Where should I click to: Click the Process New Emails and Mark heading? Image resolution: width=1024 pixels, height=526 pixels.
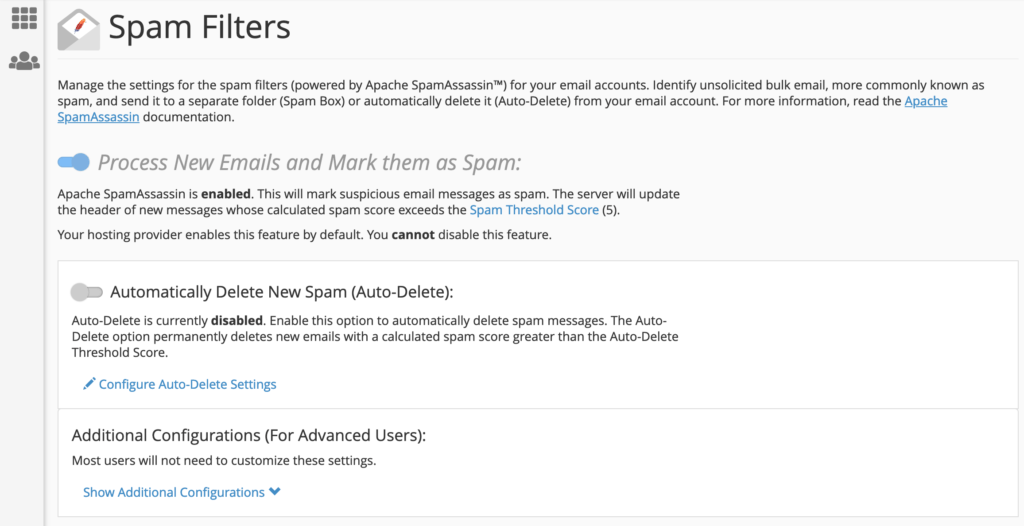[310, 163]
